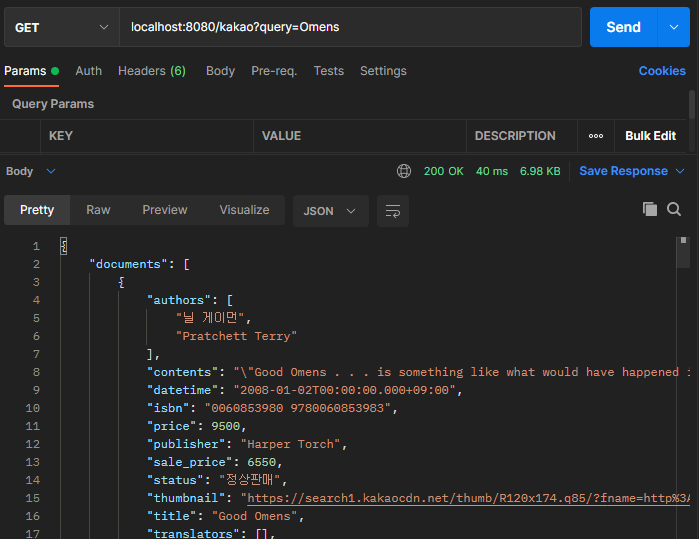Click the "Good Omens" title value
The width and height of the screenshot is (699, 539).
tap(255, 516)
